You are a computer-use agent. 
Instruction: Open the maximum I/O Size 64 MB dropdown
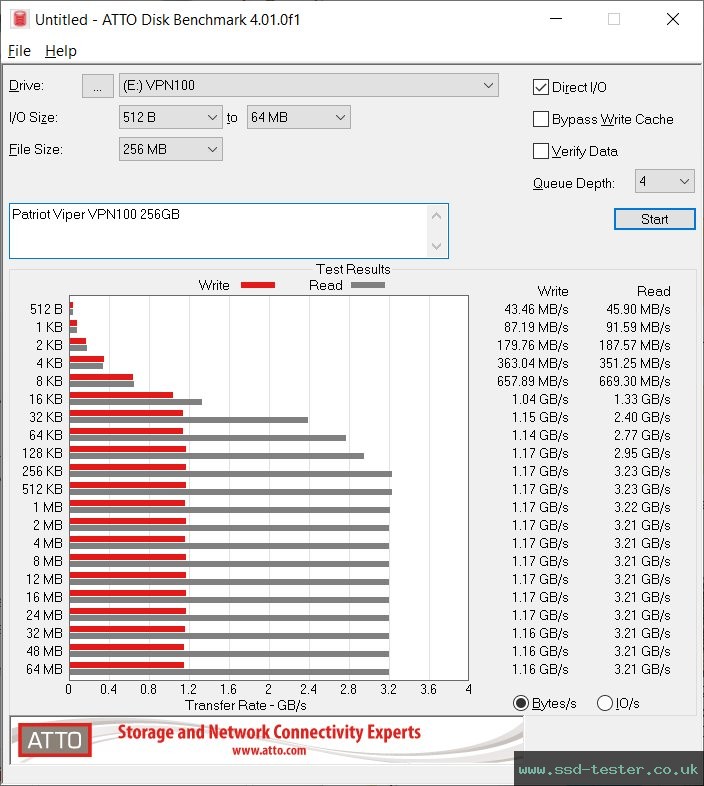tap(298, 117)
